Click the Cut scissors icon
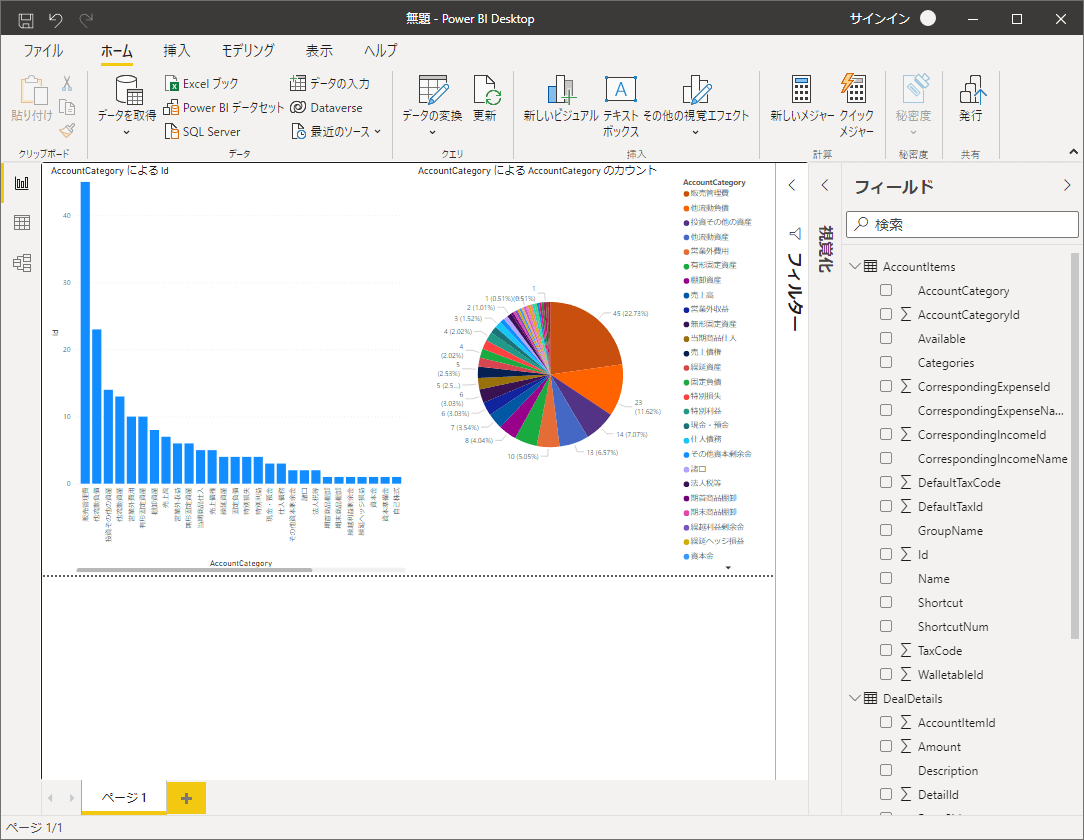 click(x=67, y=84)
